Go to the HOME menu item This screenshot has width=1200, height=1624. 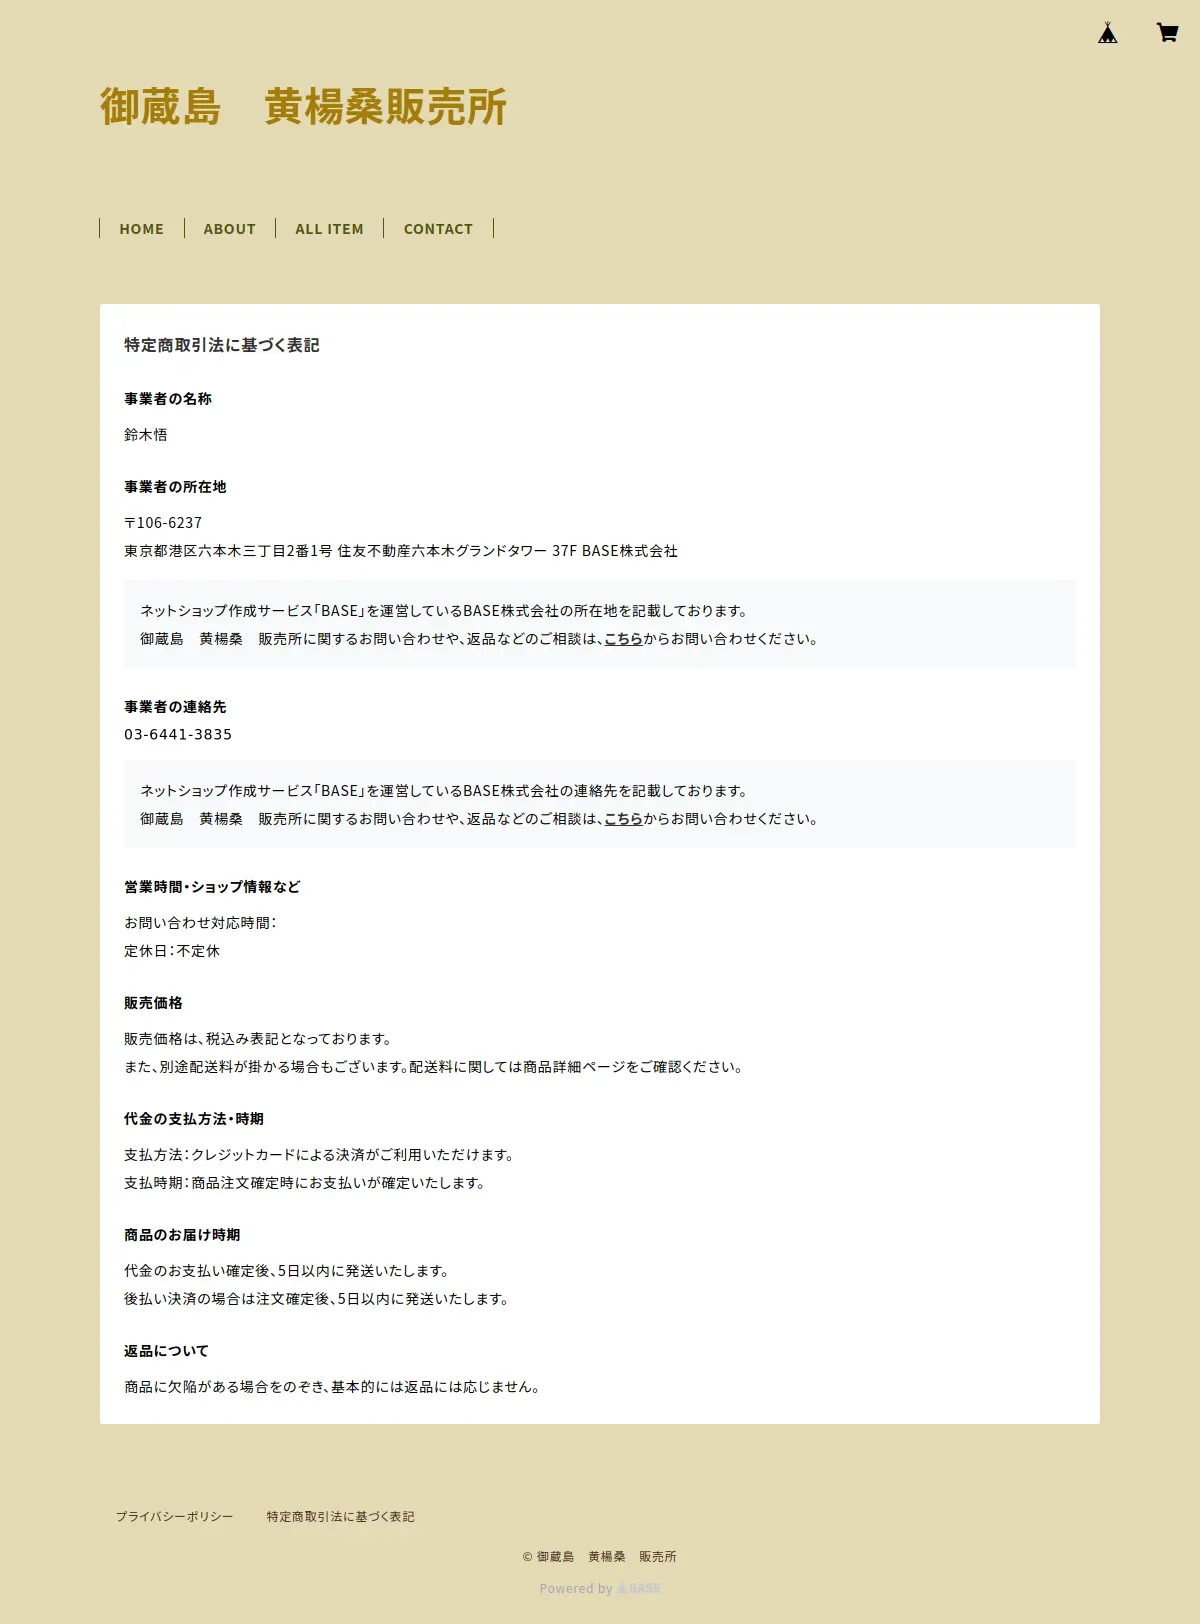click(142, 229)
